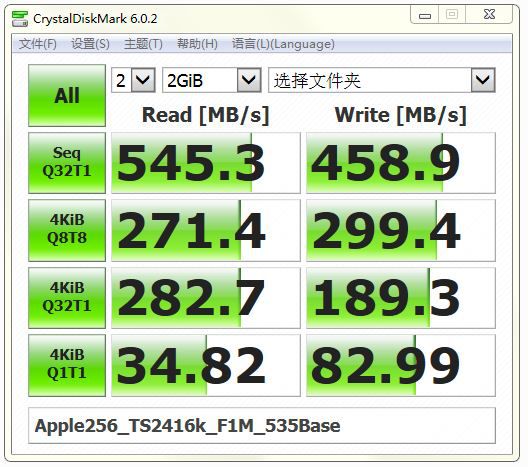Open the test count dropdown showing 2
This screenshot has width=528, height=467.
[133, 80]
